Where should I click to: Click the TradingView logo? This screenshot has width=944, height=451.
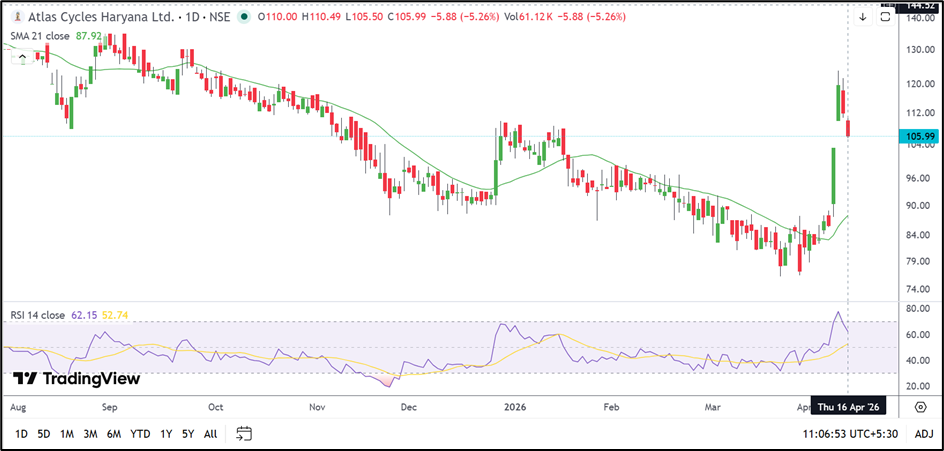[x=76, y=379]
